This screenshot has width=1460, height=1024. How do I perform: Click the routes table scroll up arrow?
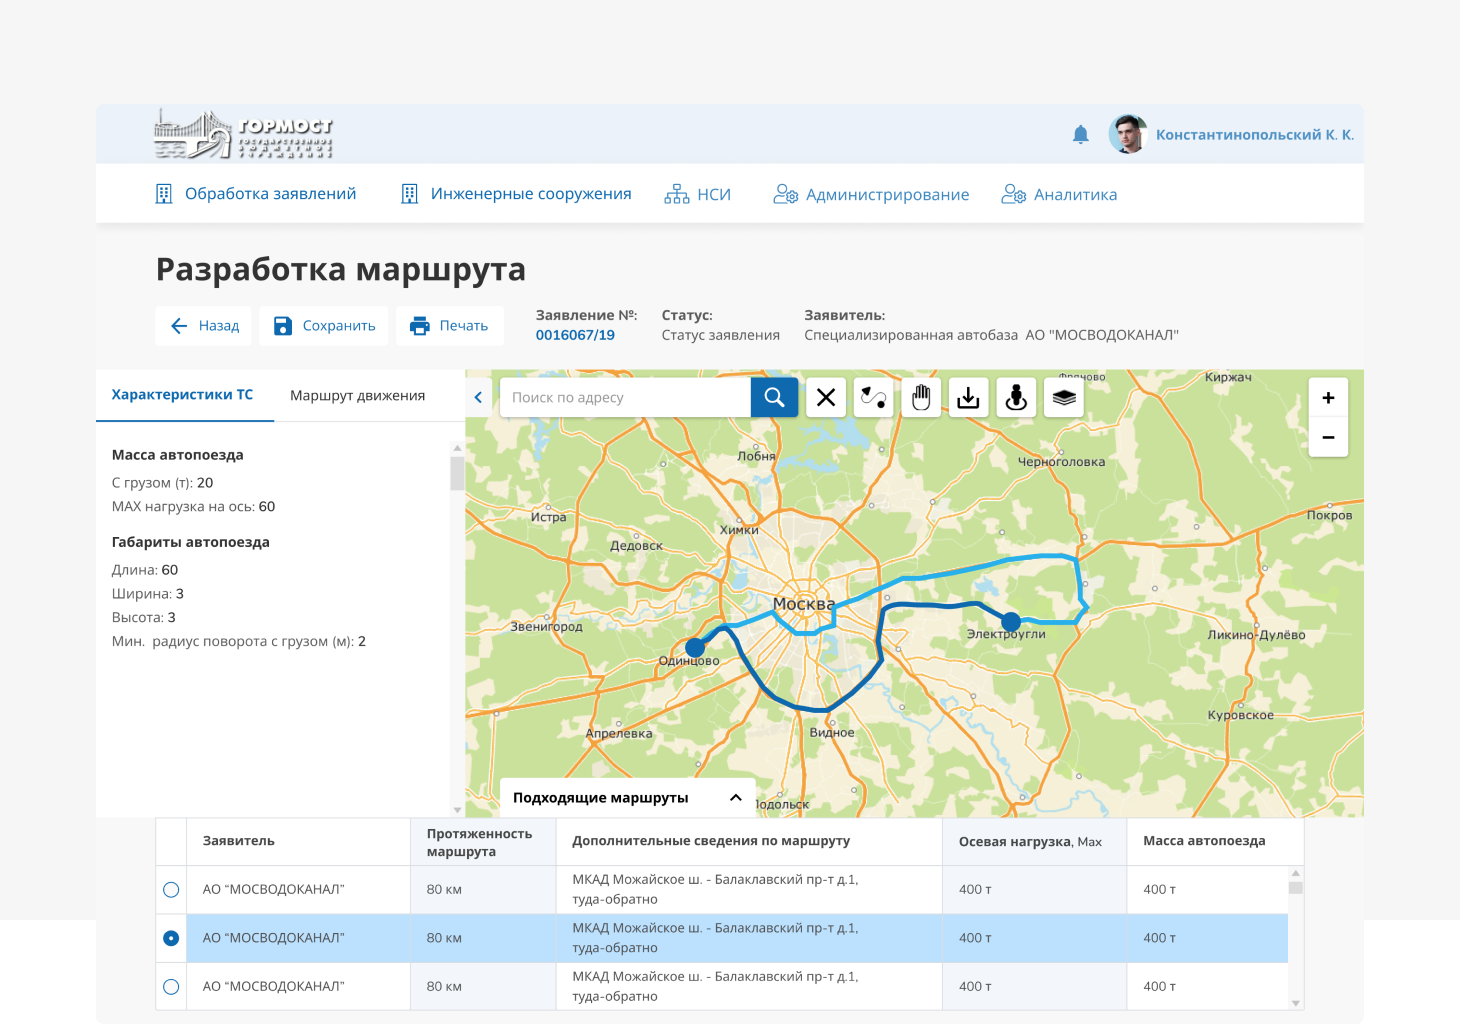click(1296, 873)
